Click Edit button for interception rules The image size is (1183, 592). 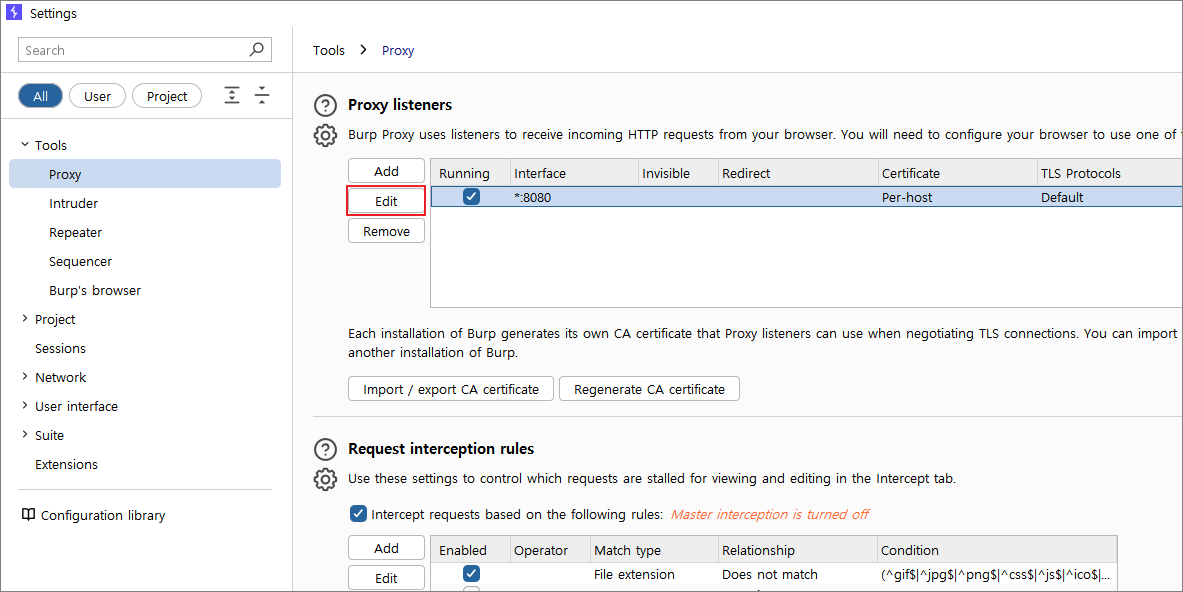click(386, 578)
